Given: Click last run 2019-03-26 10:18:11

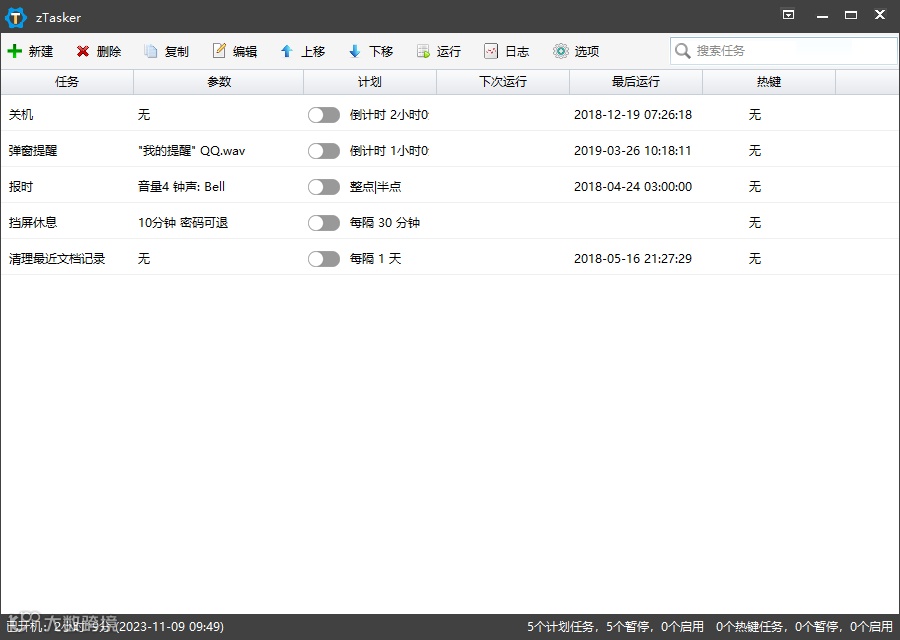Looking at the screenshot, I should pos(633,151).
